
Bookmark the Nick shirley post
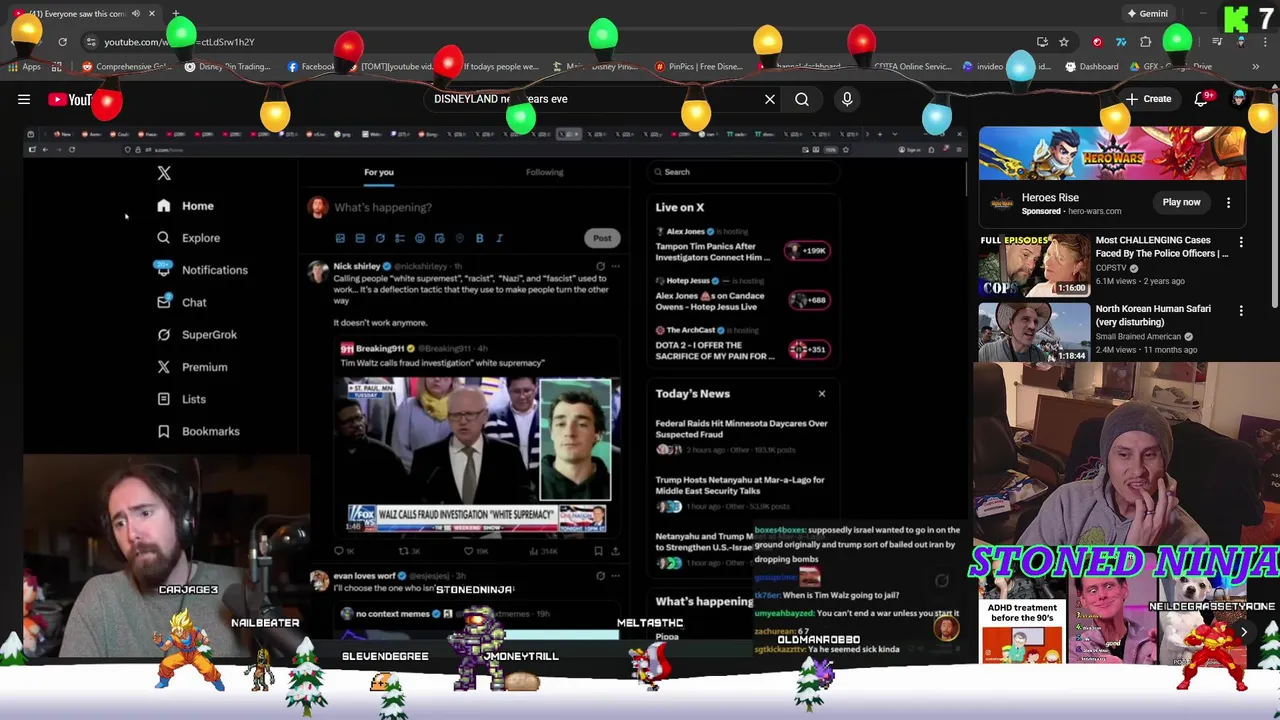click(x=598, y=551)
